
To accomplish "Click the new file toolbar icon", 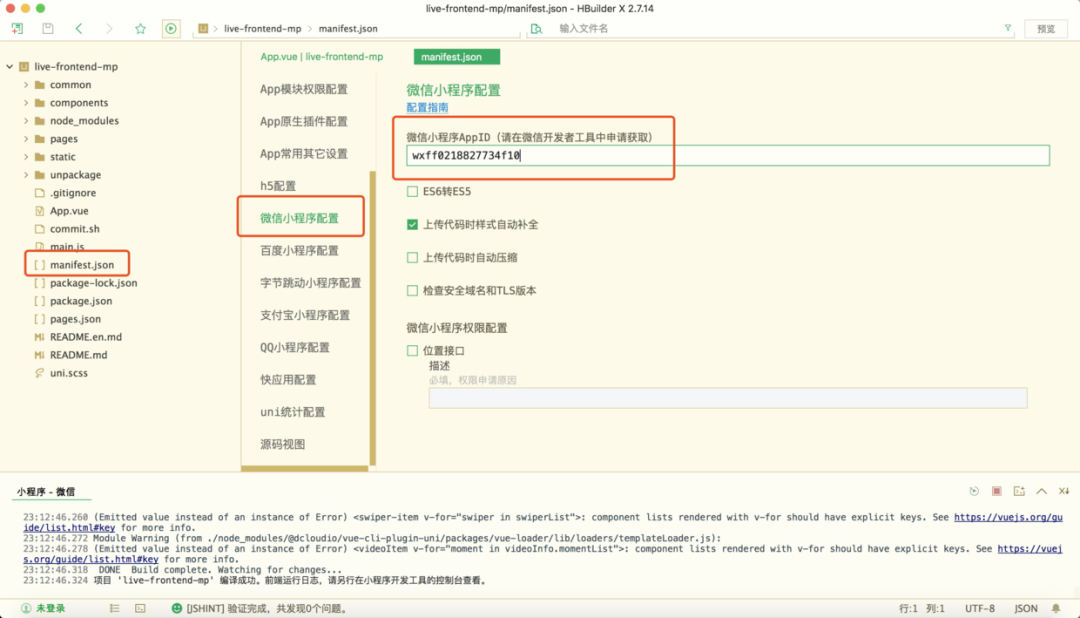I will click(17, 28).
